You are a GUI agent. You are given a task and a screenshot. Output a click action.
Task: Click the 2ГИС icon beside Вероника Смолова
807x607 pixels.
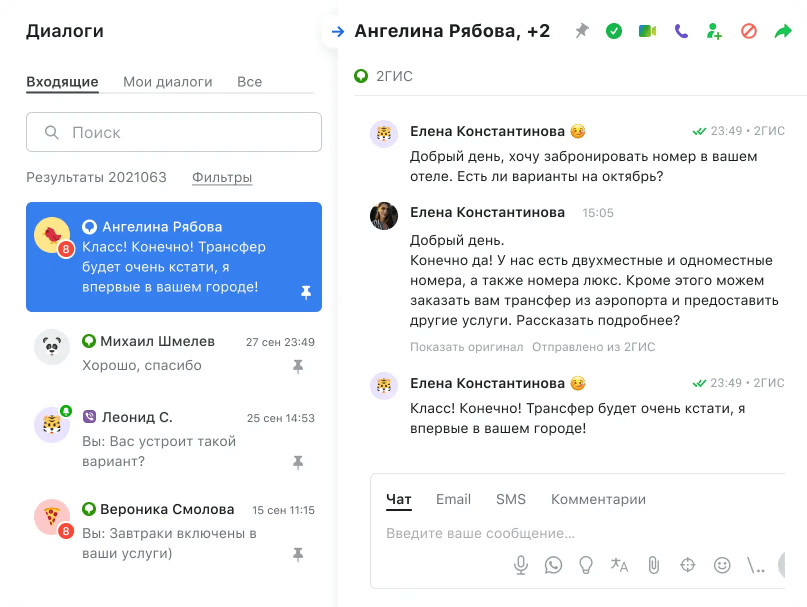point(89,509)
